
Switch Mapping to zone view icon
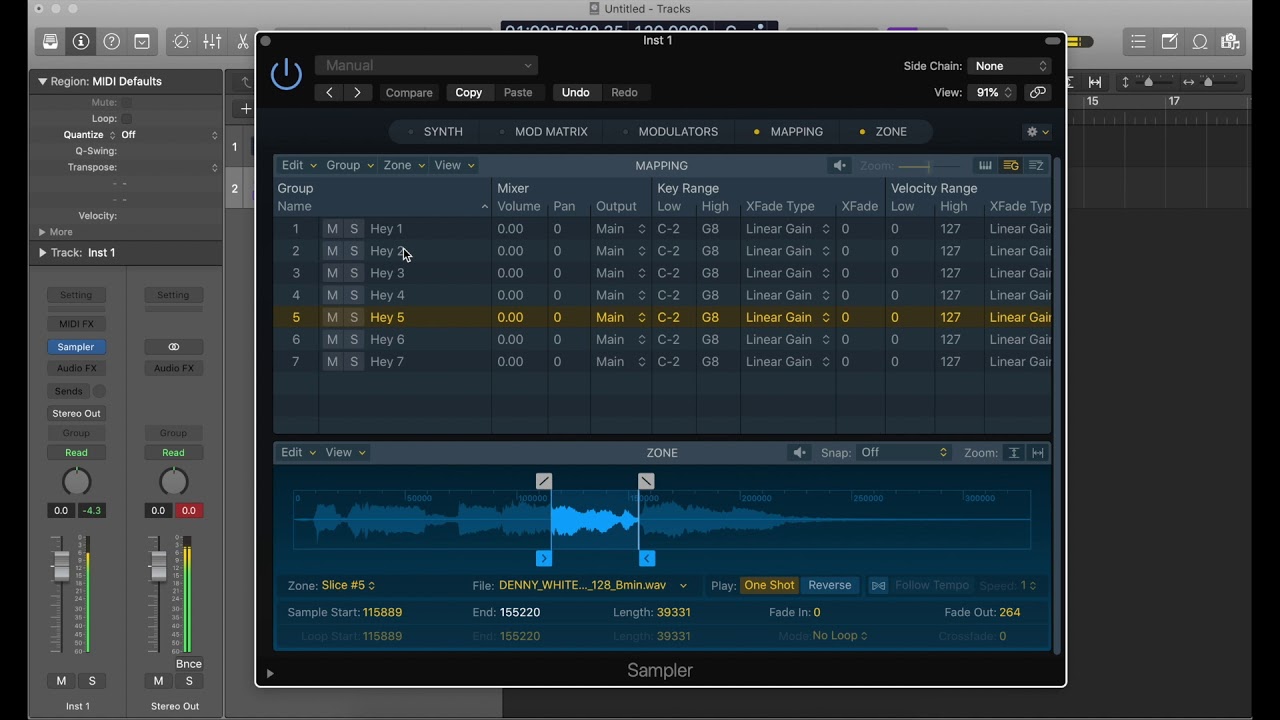(x=1036, y=166)
